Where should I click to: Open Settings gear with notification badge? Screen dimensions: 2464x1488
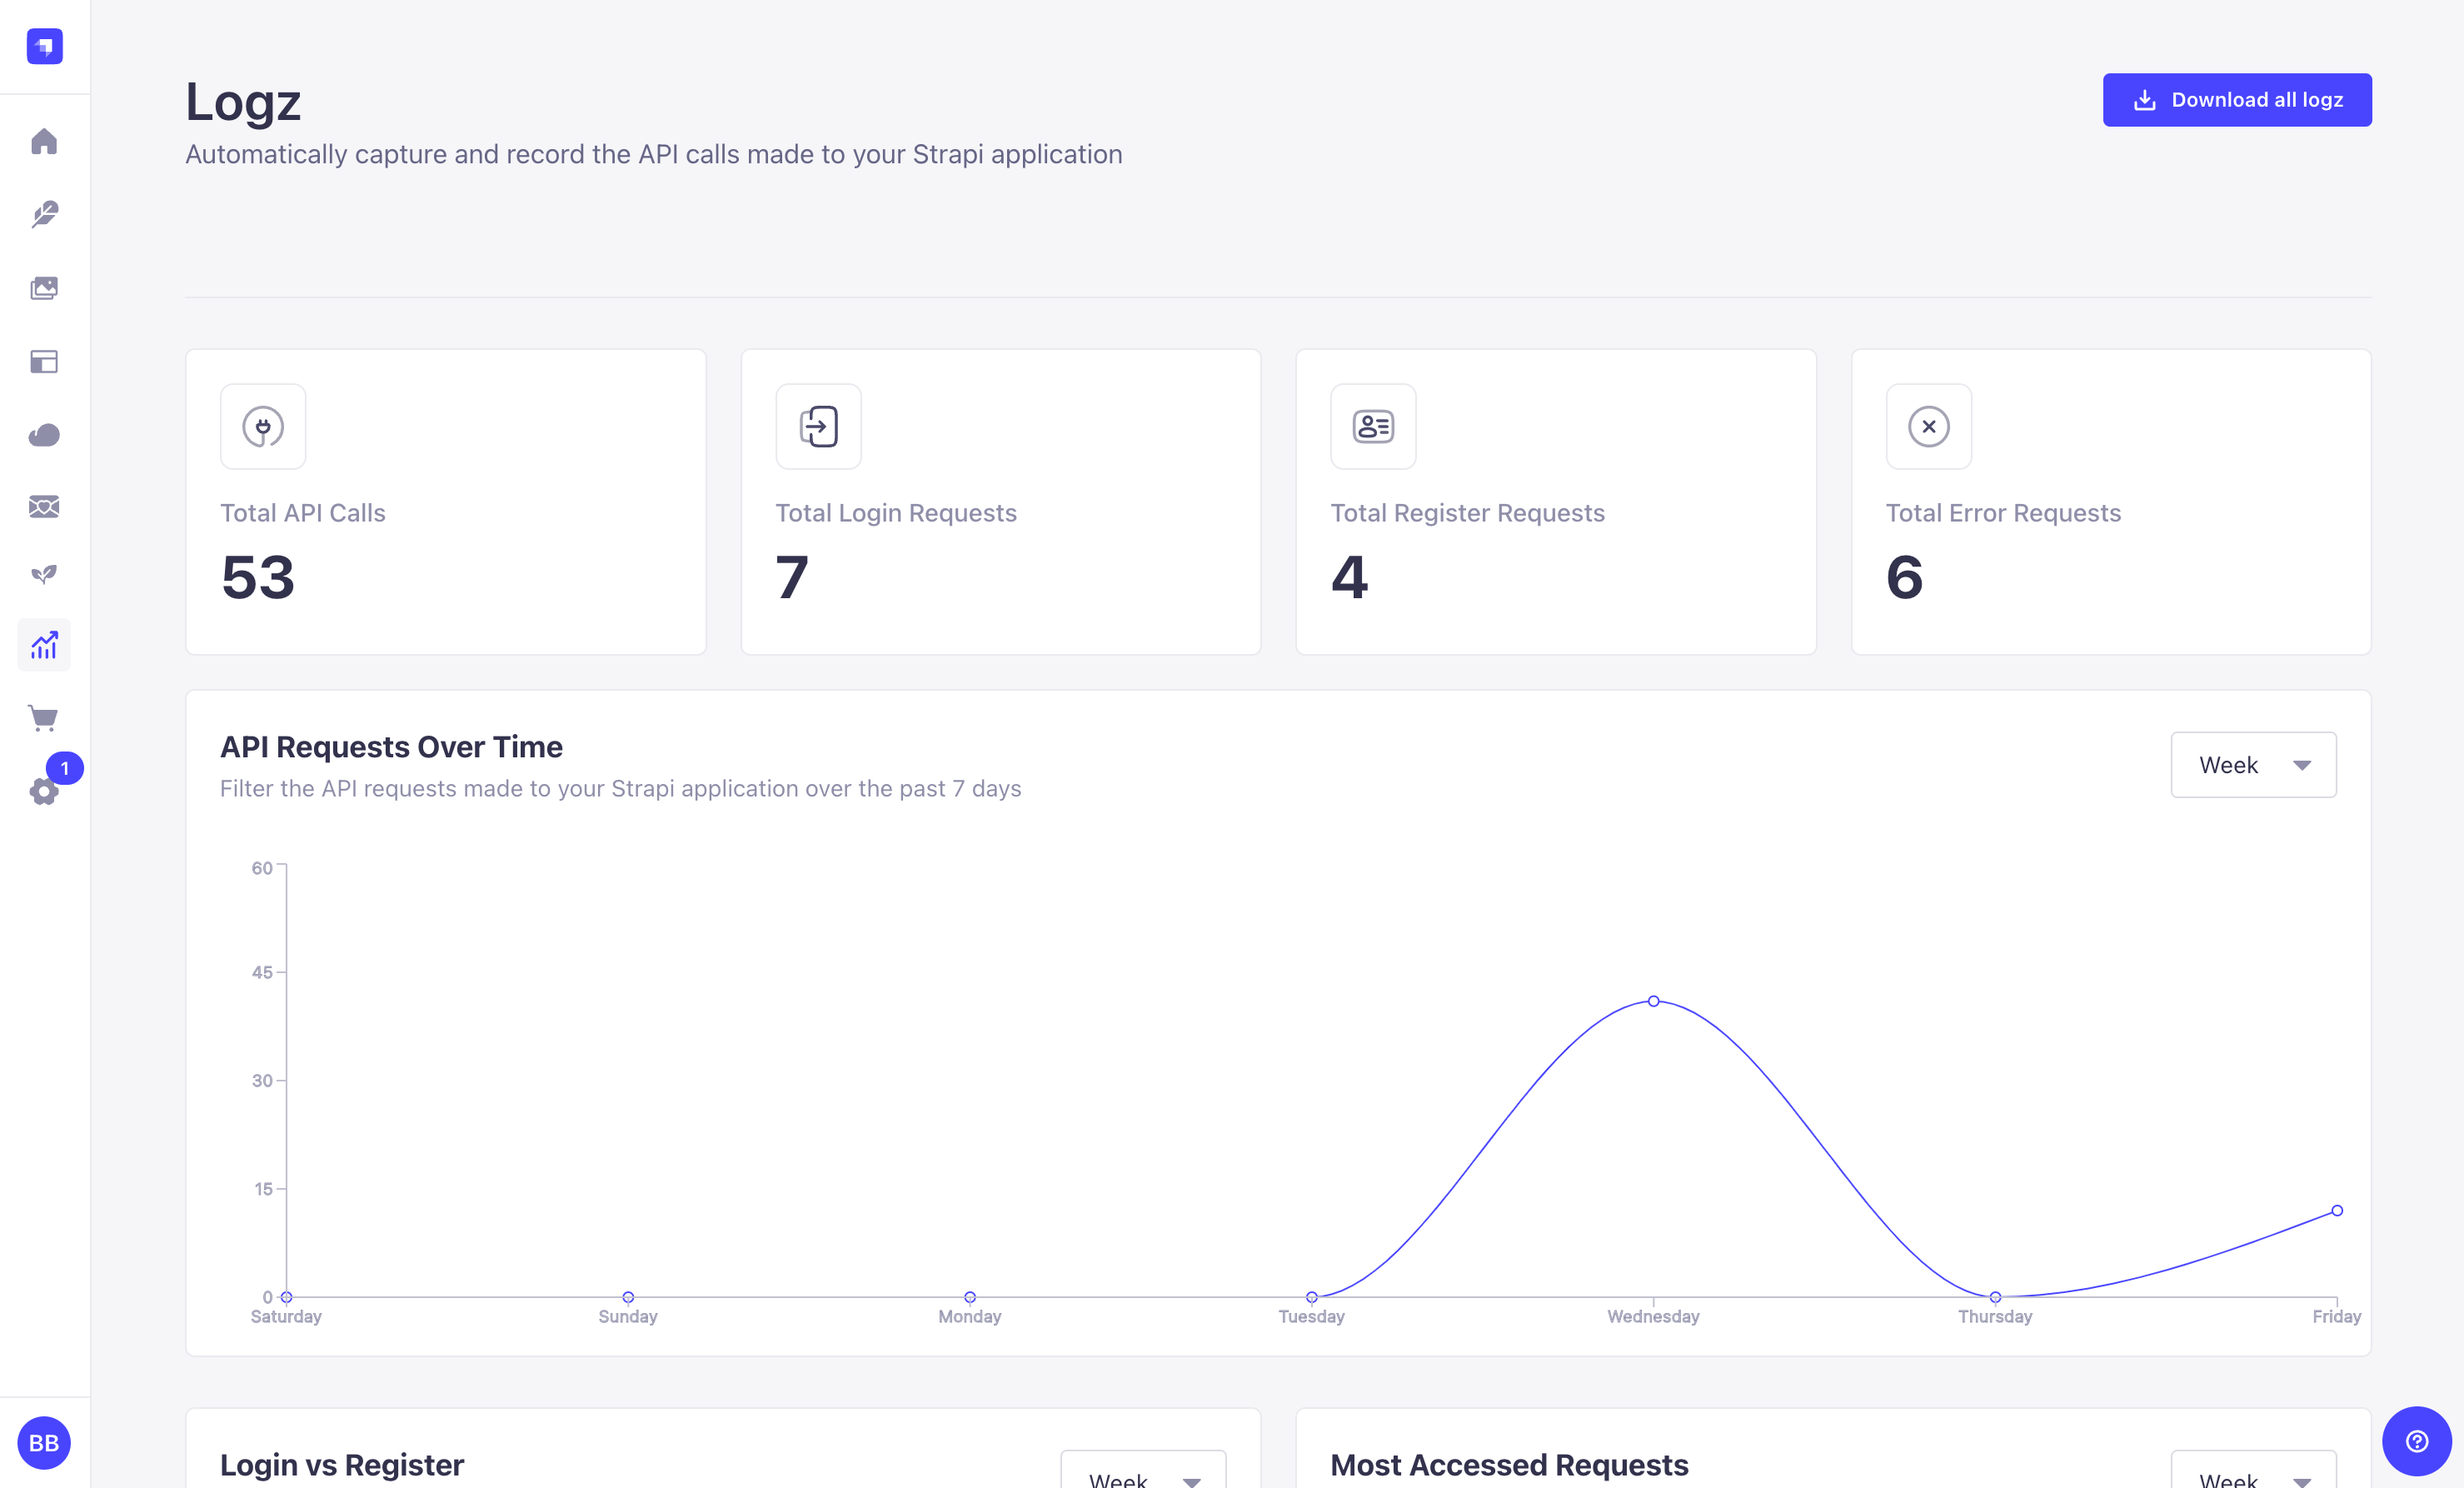(44, 791)
